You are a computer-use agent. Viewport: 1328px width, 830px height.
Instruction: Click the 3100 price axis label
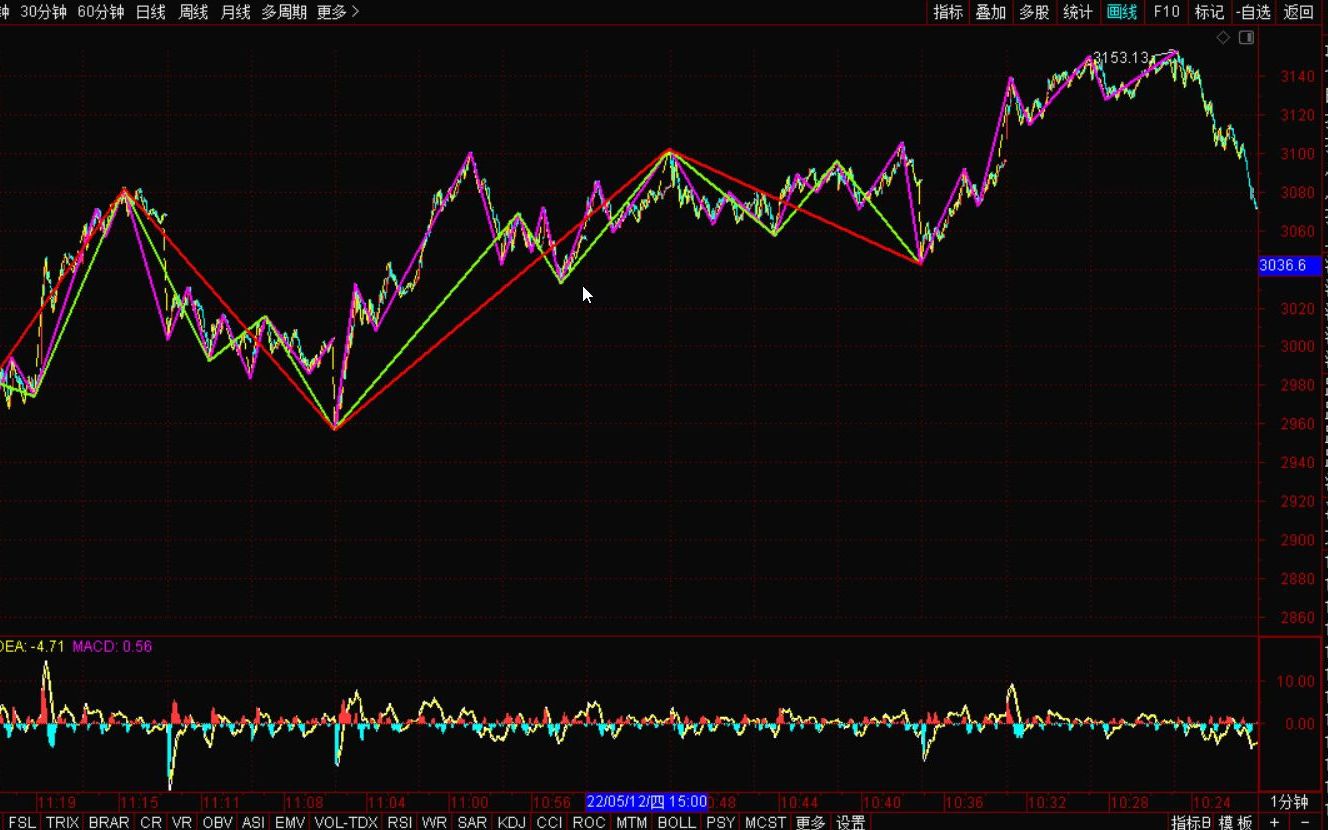[1298, 153]
